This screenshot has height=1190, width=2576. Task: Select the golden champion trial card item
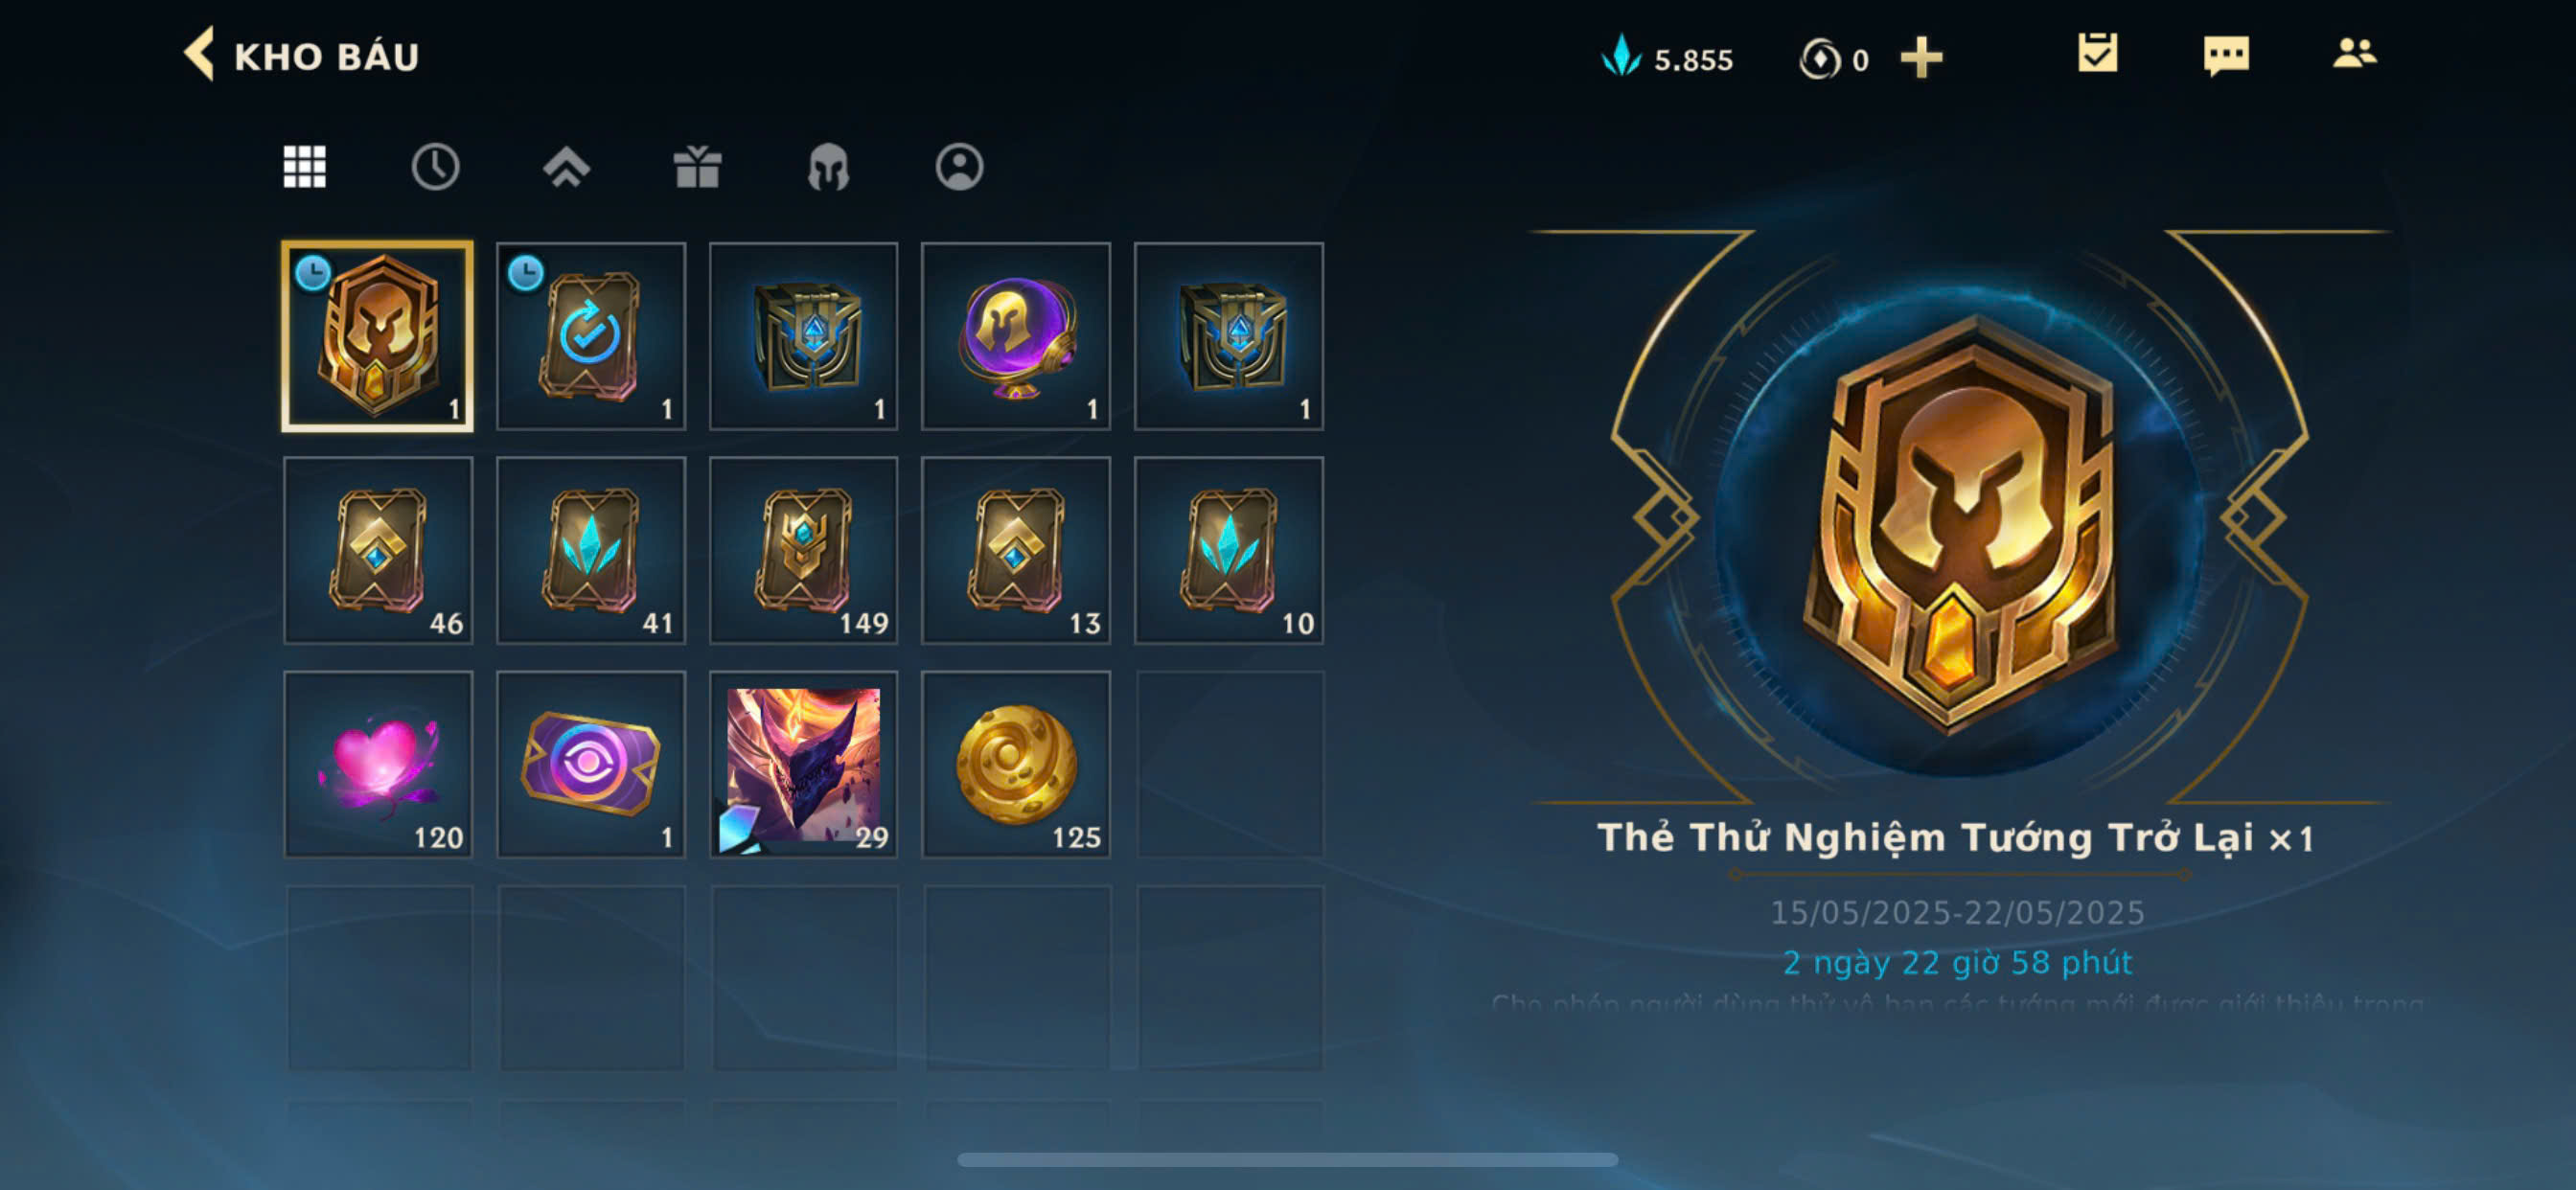pyautogui.click(x=378, y=337)
